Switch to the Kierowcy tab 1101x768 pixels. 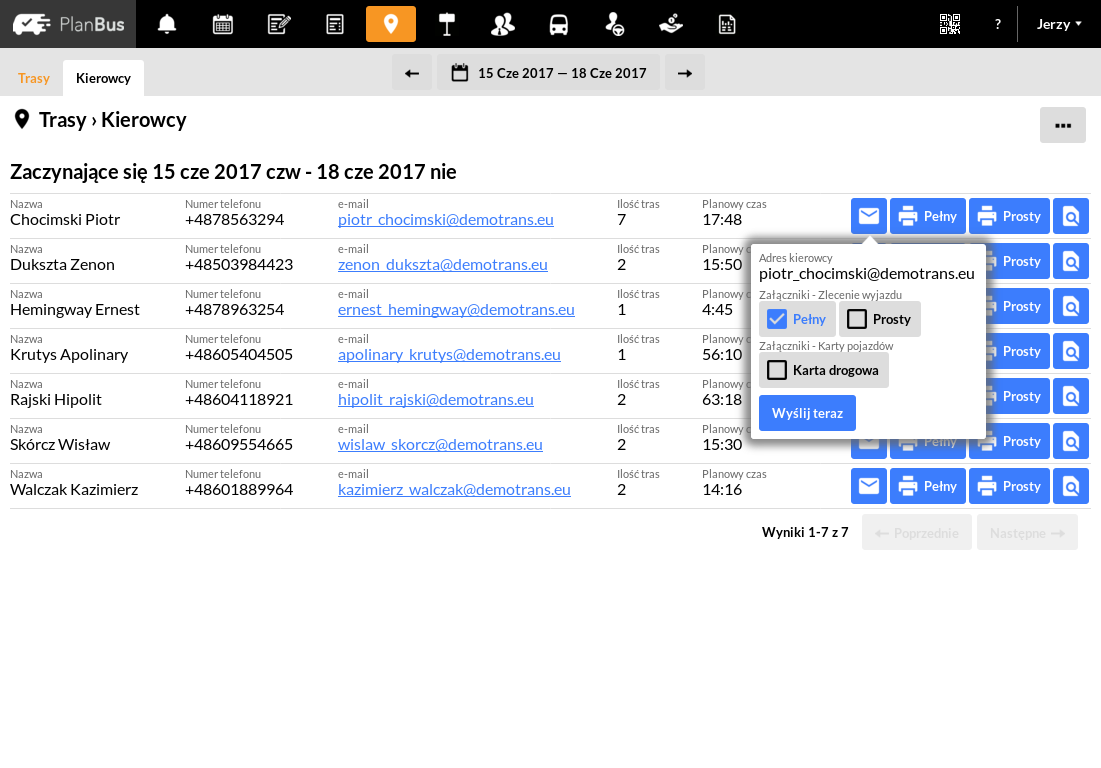pyautogui.click(x=103, y=77)
